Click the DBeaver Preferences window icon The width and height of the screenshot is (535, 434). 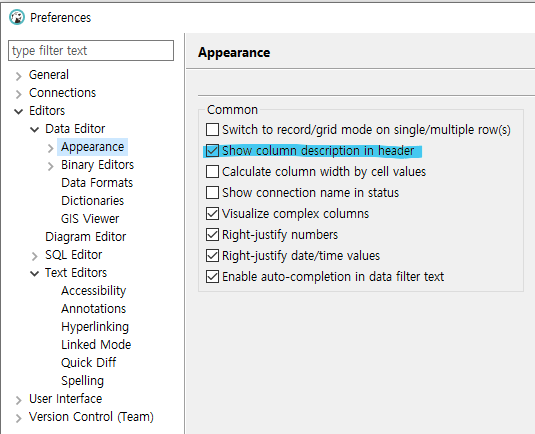coord(17,17)
